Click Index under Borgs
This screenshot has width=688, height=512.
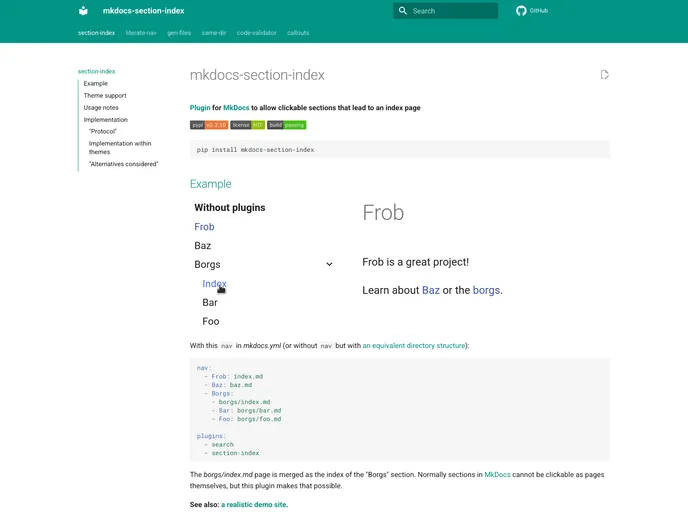[215, 284]
